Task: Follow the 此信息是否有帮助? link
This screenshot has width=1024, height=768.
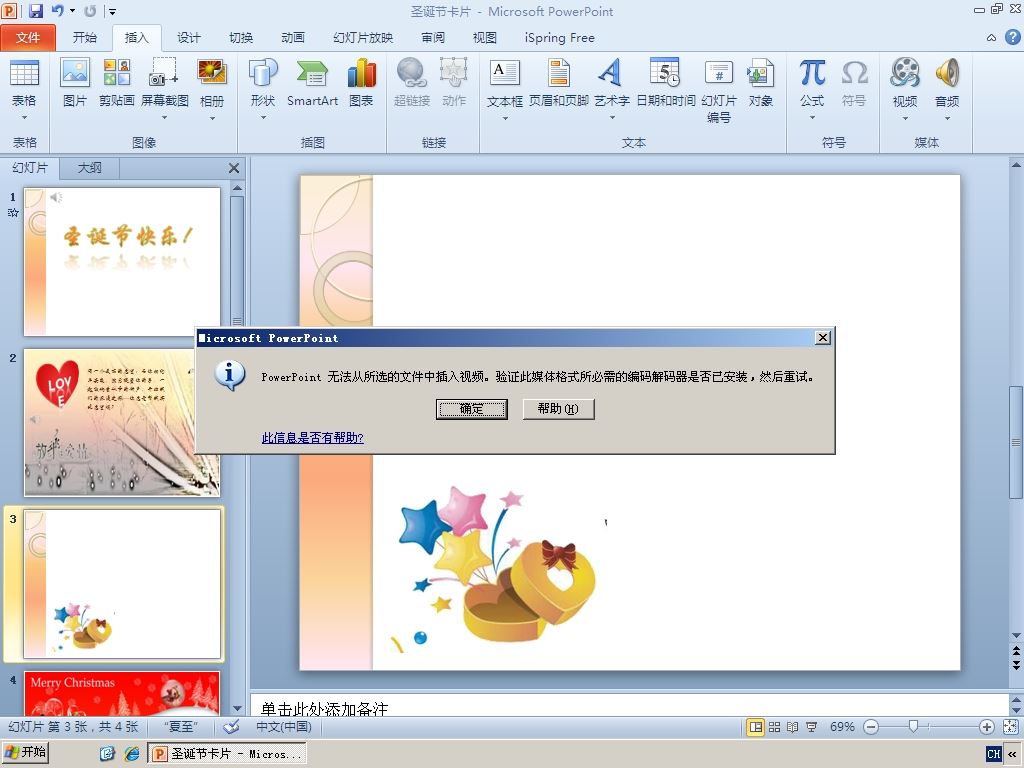Action: [x=312, y=438]
